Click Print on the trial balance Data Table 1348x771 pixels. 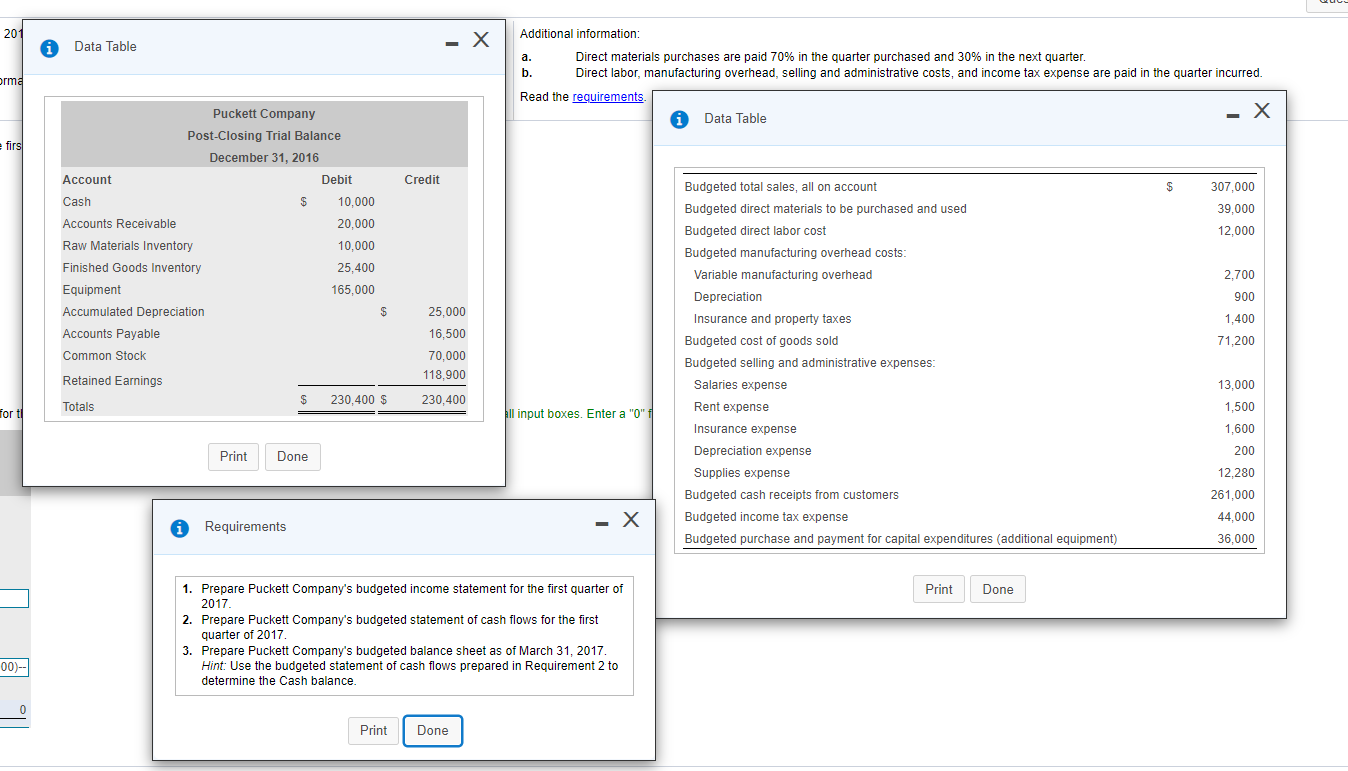233,456
